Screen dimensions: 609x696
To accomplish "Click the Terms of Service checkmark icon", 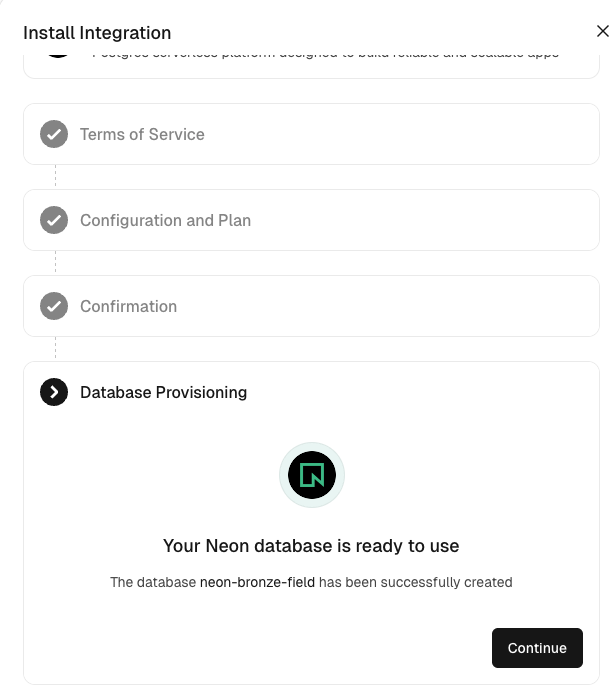I will pyautogui.click(x=54, y=134).
